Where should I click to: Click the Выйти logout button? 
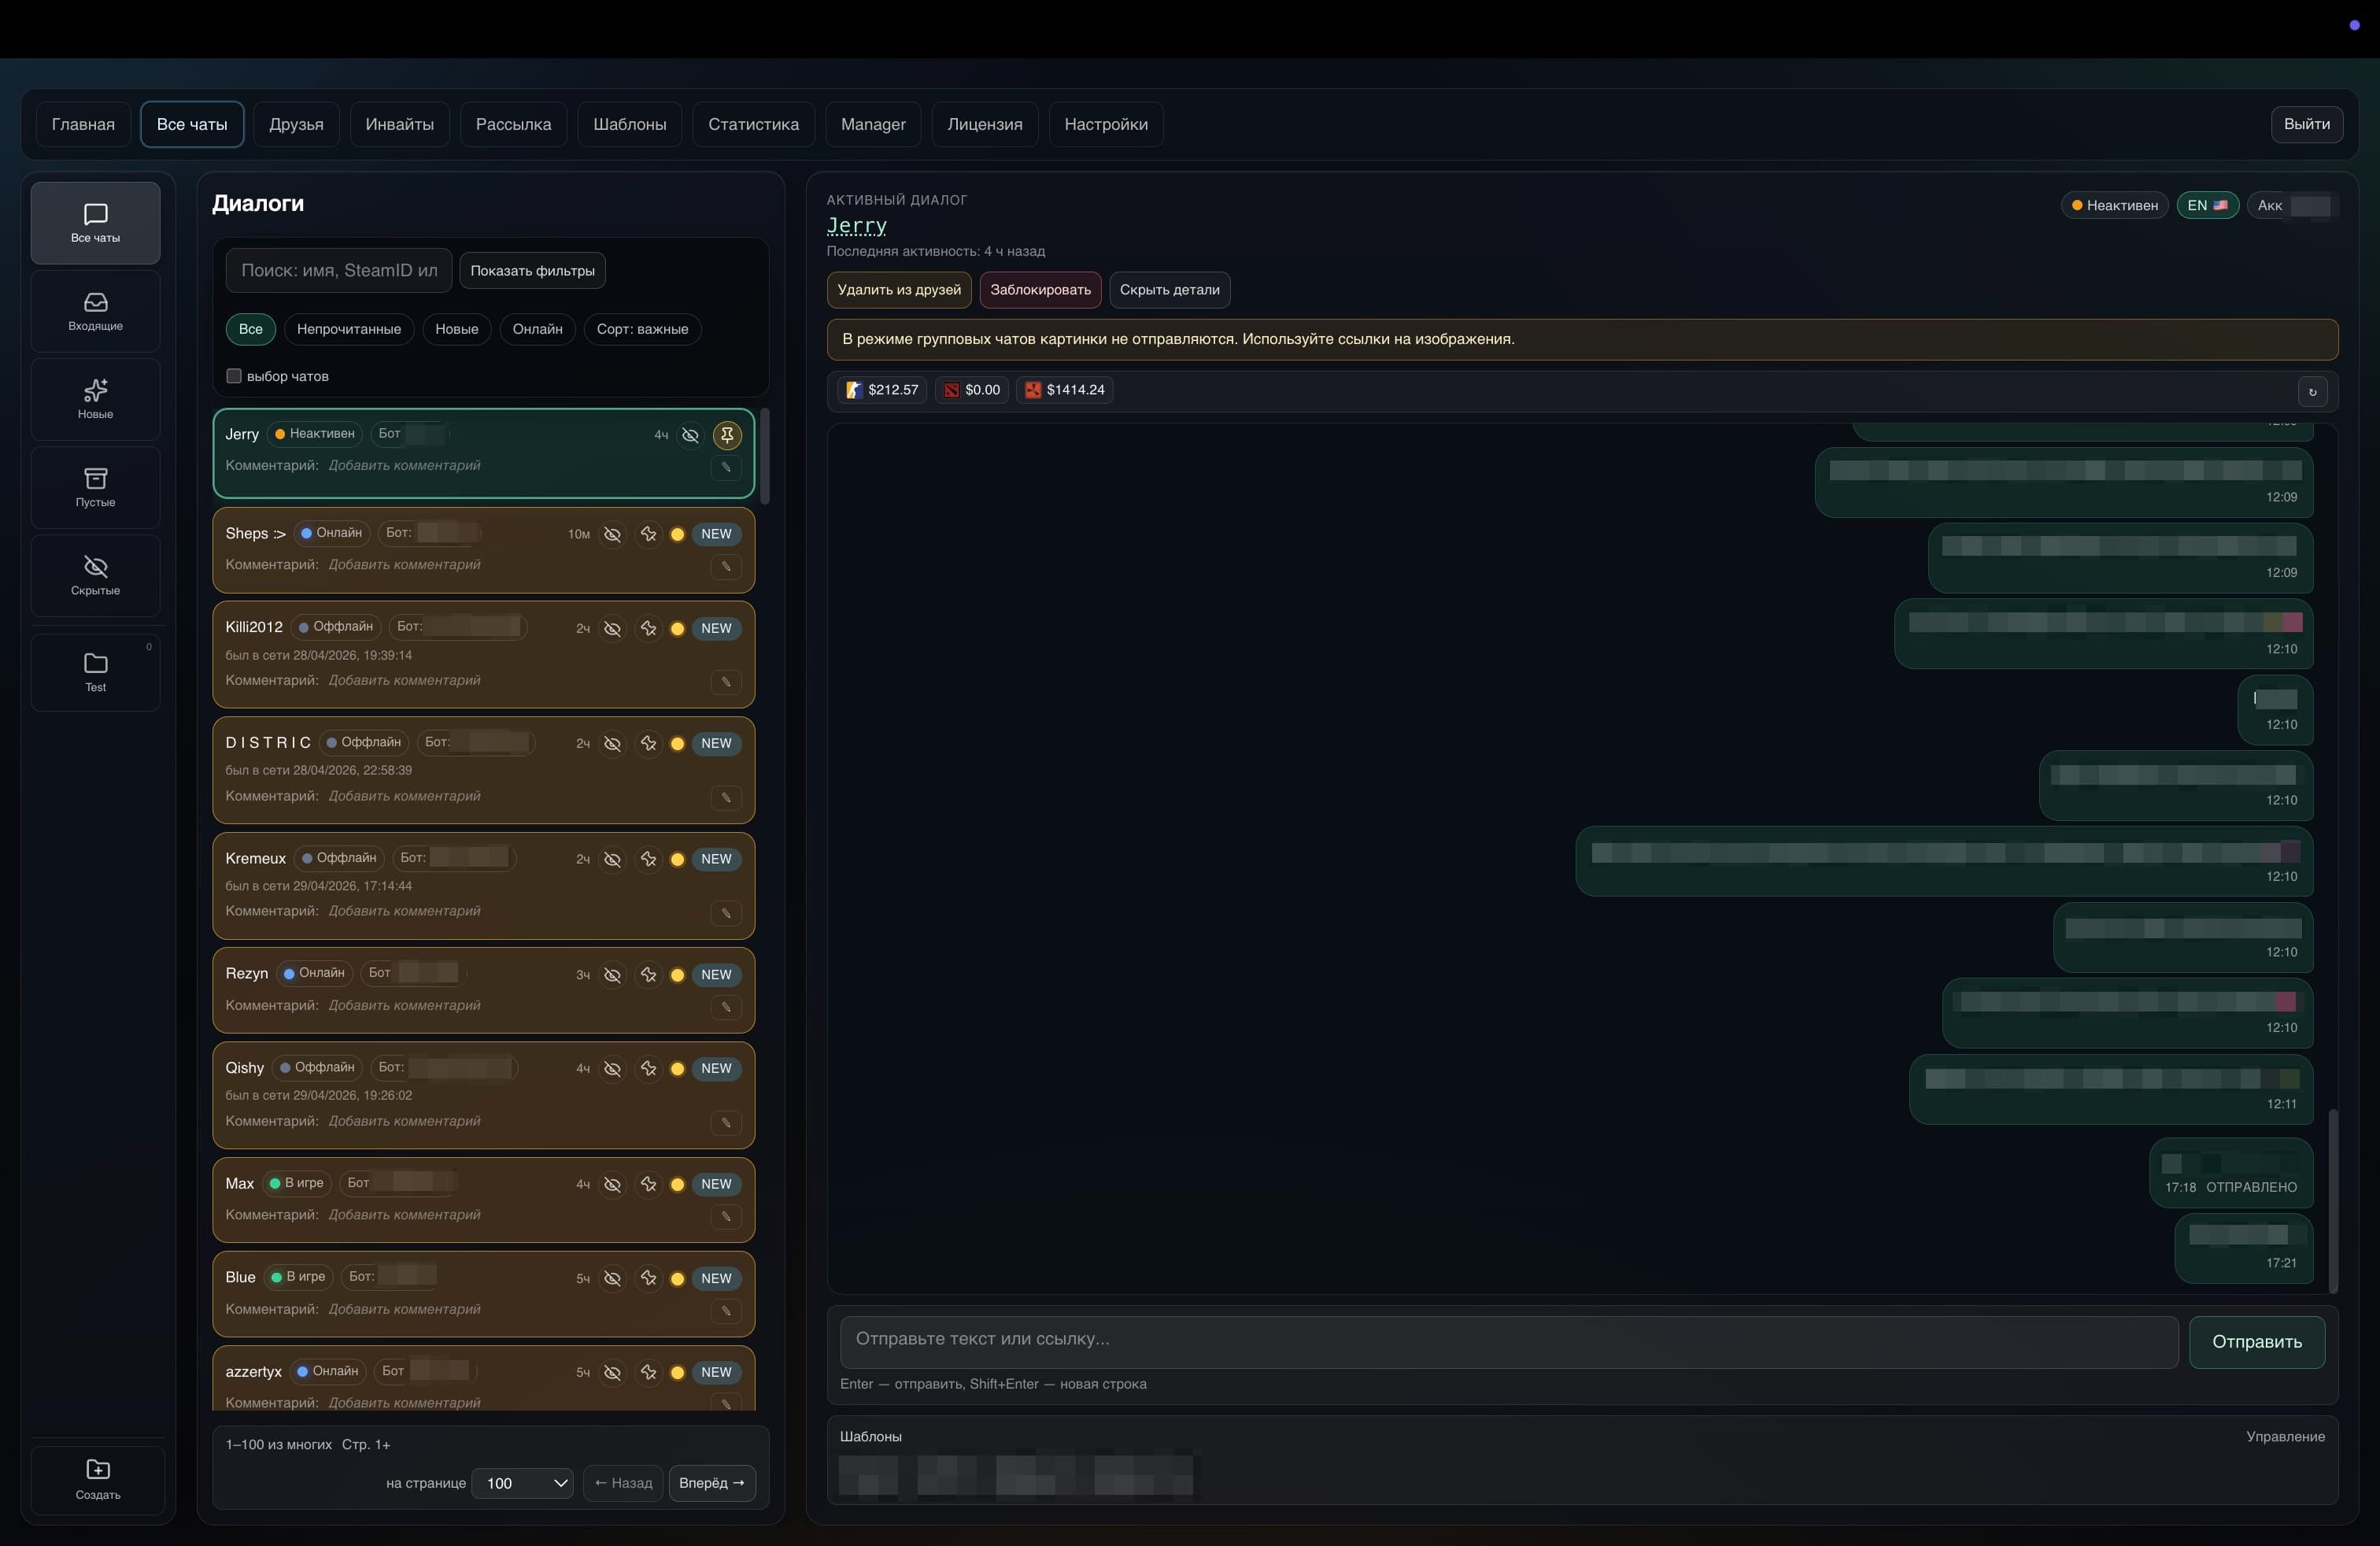point(2307,124)
